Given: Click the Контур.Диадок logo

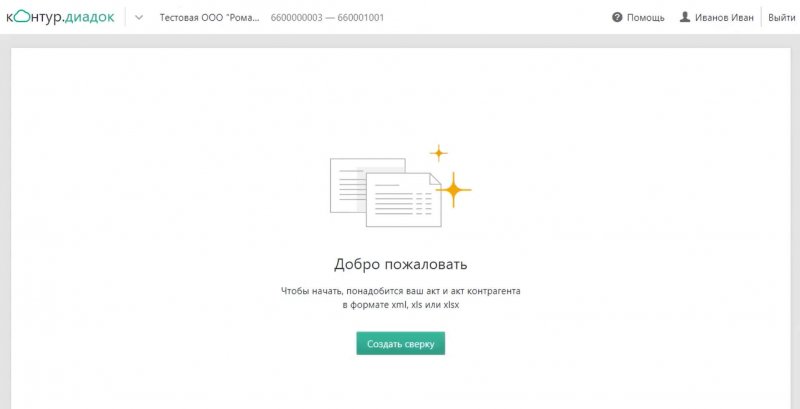Looking at the screenshot, I should pyautogui.click(x=62, y=17).
